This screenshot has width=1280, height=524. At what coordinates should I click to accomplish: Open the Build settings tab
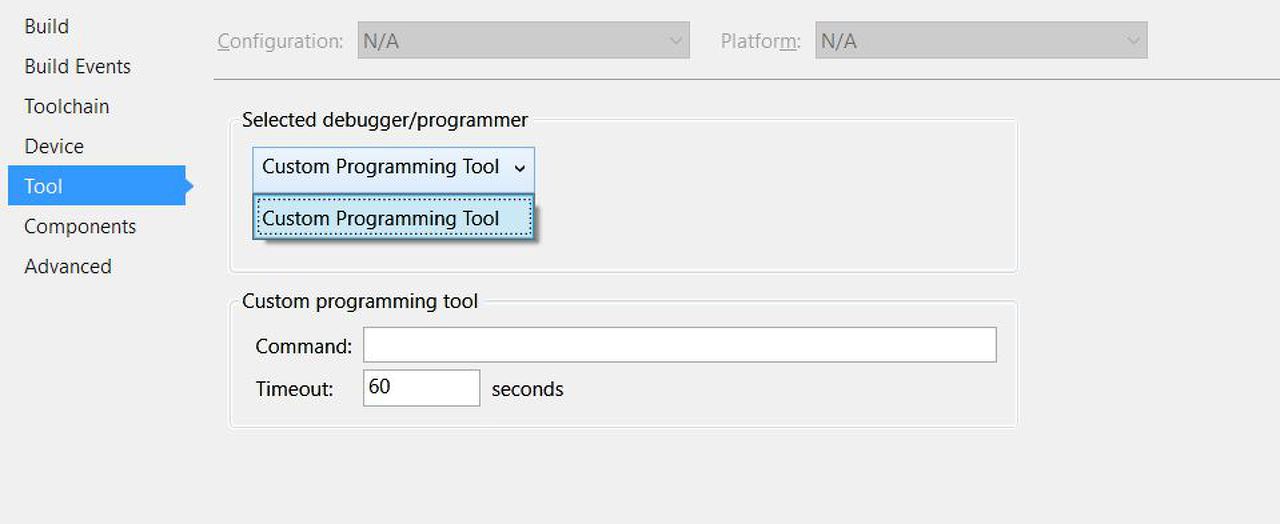(x=47, y=27)
